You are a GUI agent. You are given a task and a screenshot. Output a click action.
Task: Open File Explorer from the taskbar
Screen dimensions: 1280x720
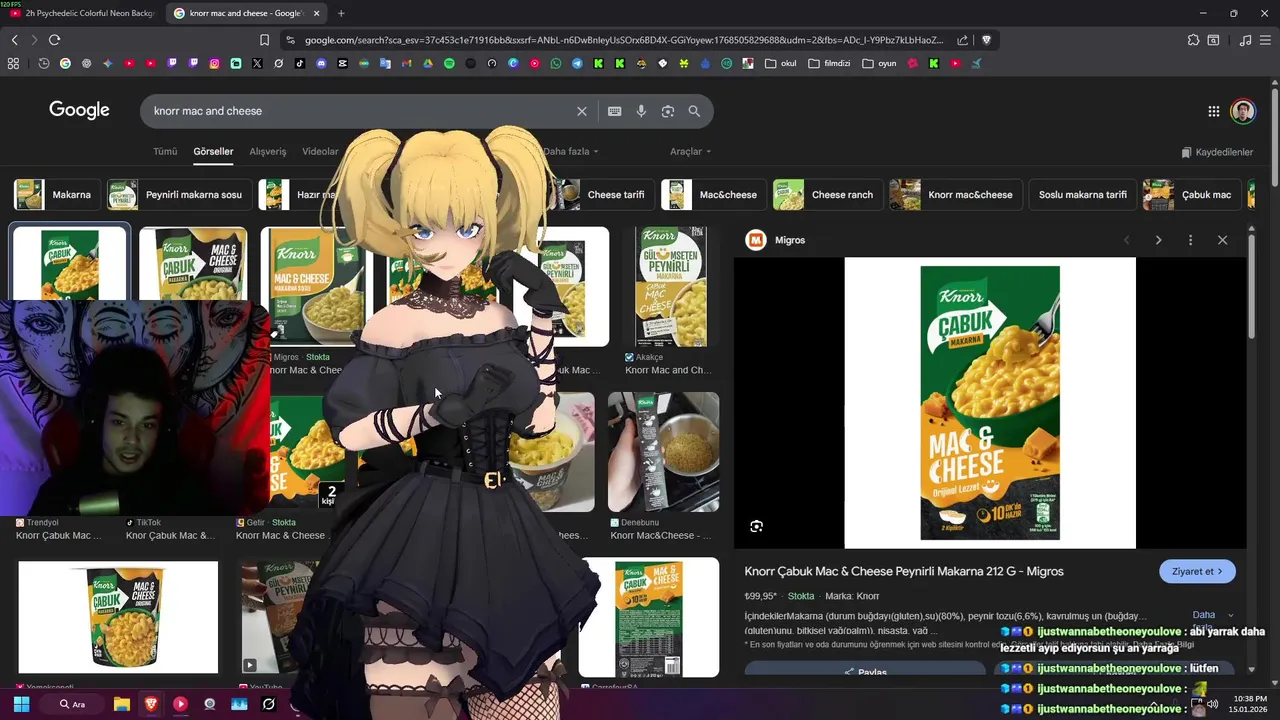121,704
